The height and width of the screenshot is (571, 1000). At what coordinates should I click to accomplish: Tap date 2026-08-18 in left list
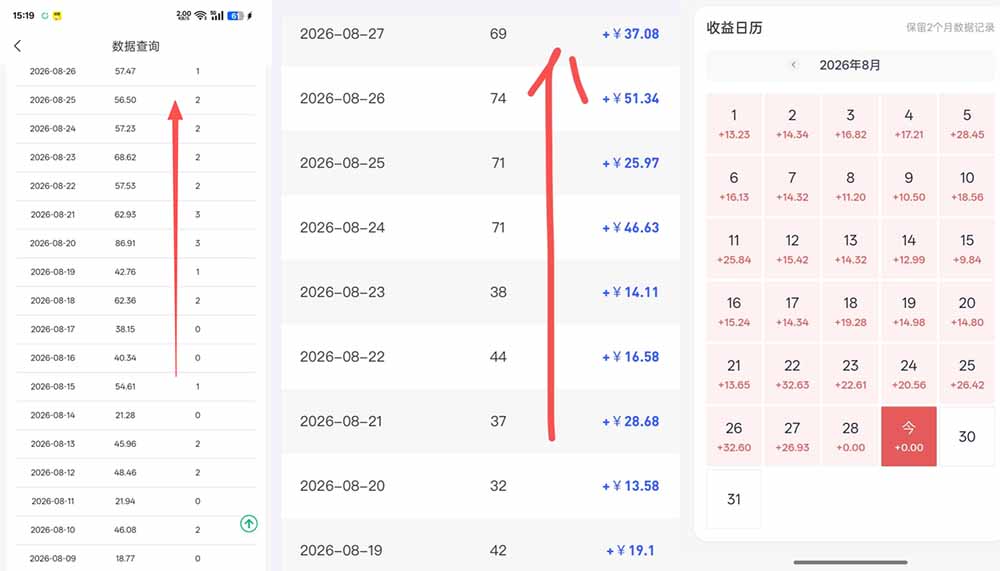pos(52,300)
